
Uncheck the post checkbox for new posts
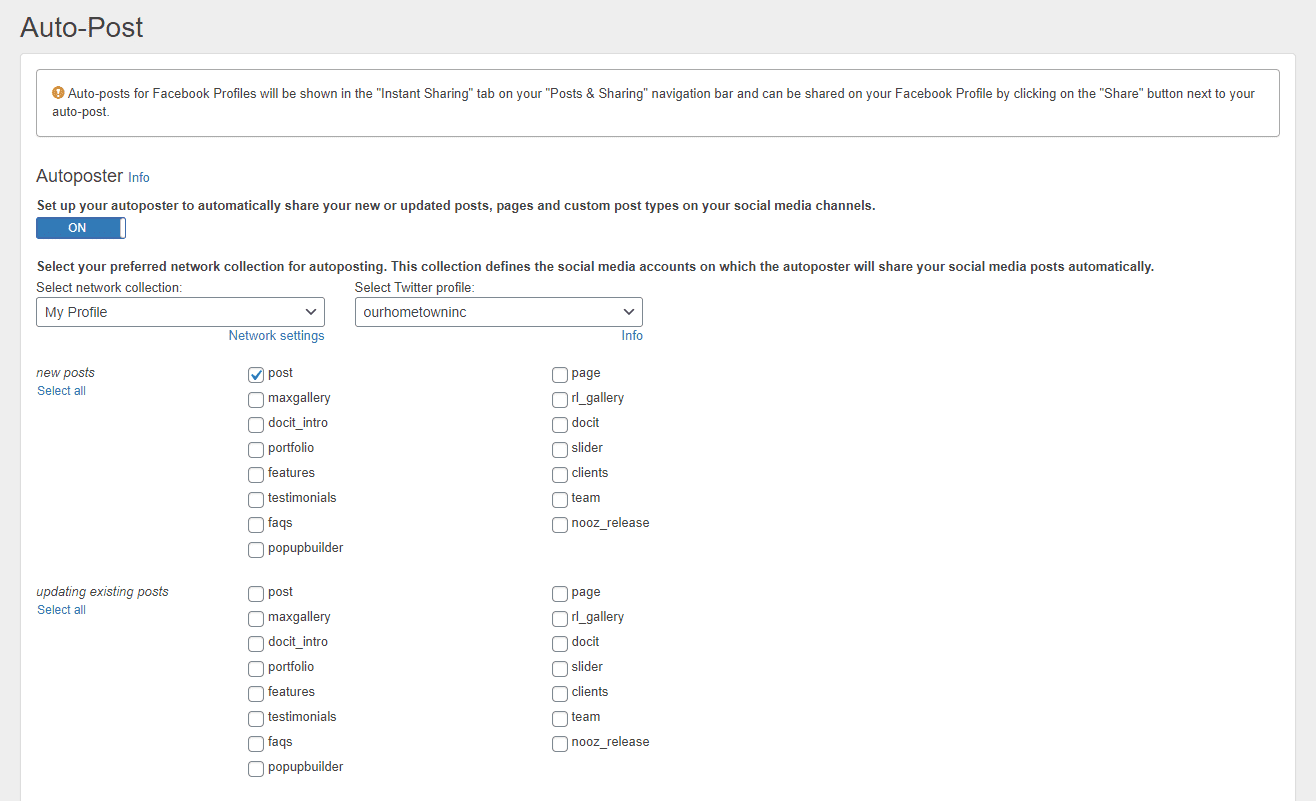[x=256, y=375]
